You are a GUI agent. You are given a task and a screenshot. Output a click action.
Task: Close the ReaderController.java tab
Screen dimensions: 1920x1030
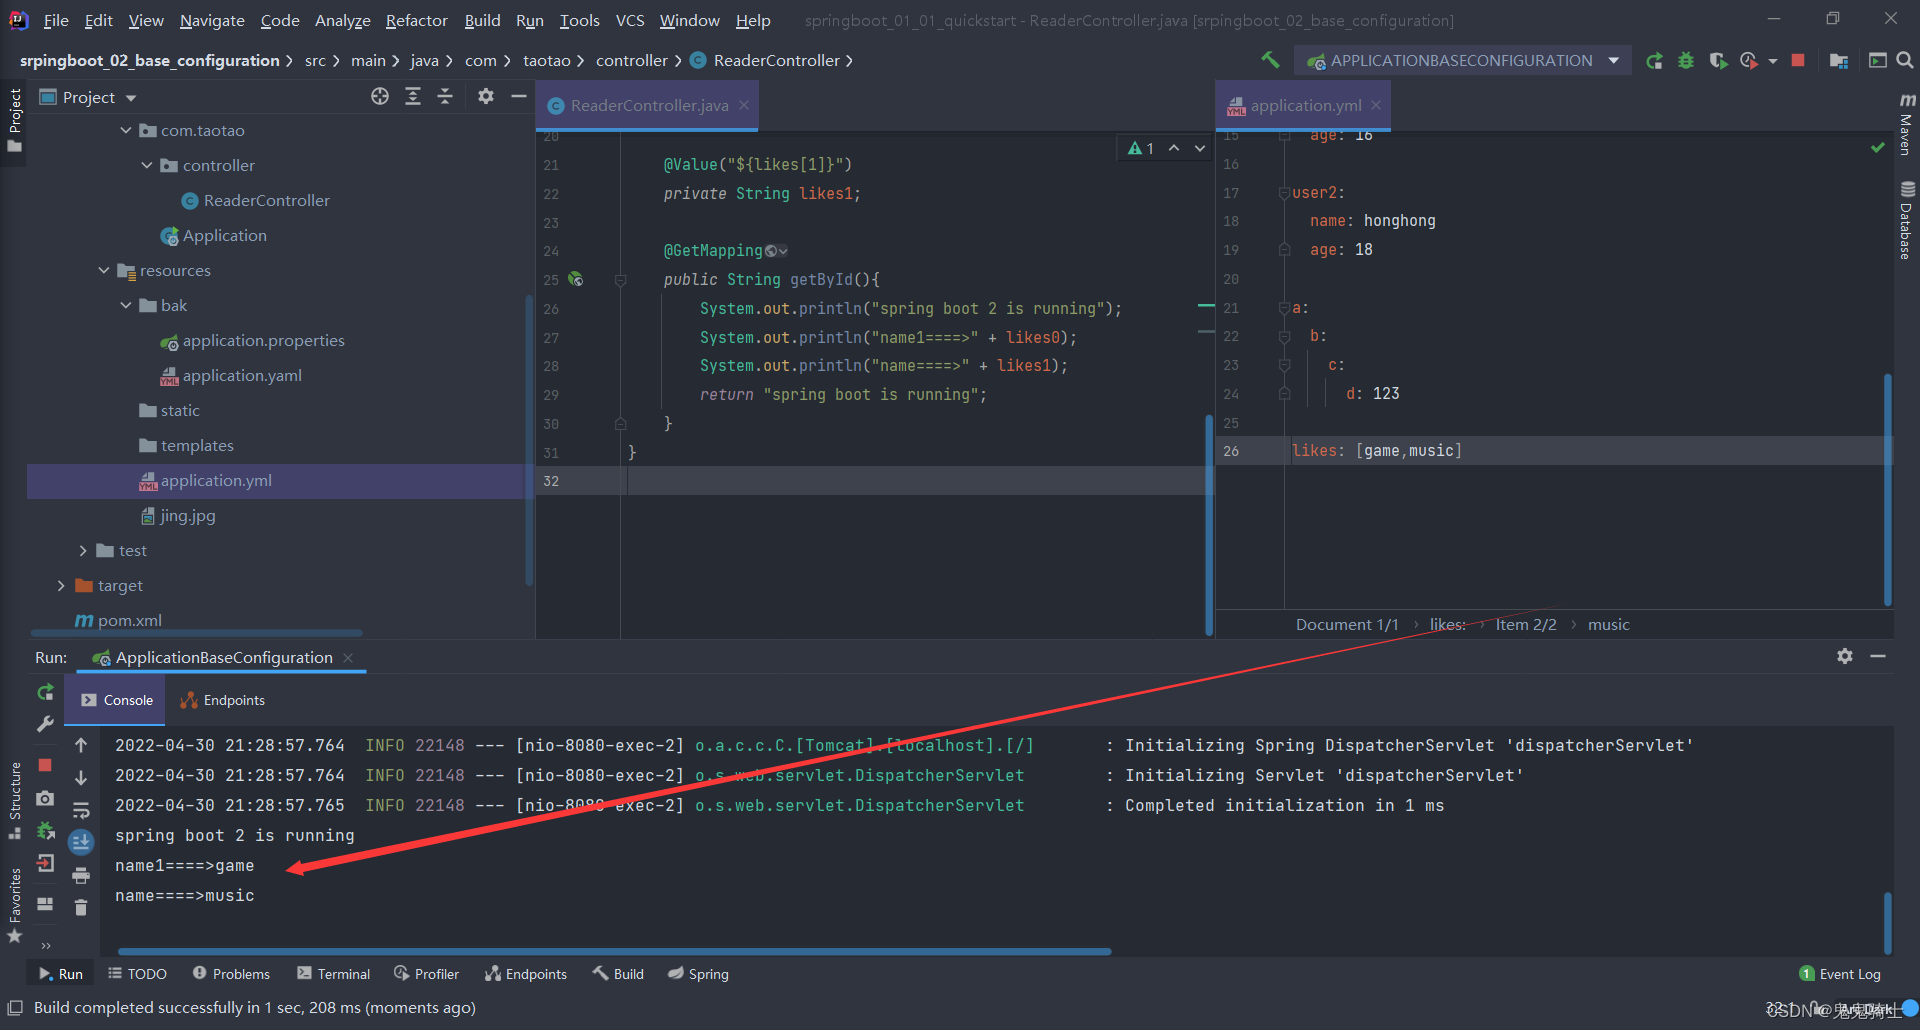point(744,105)
